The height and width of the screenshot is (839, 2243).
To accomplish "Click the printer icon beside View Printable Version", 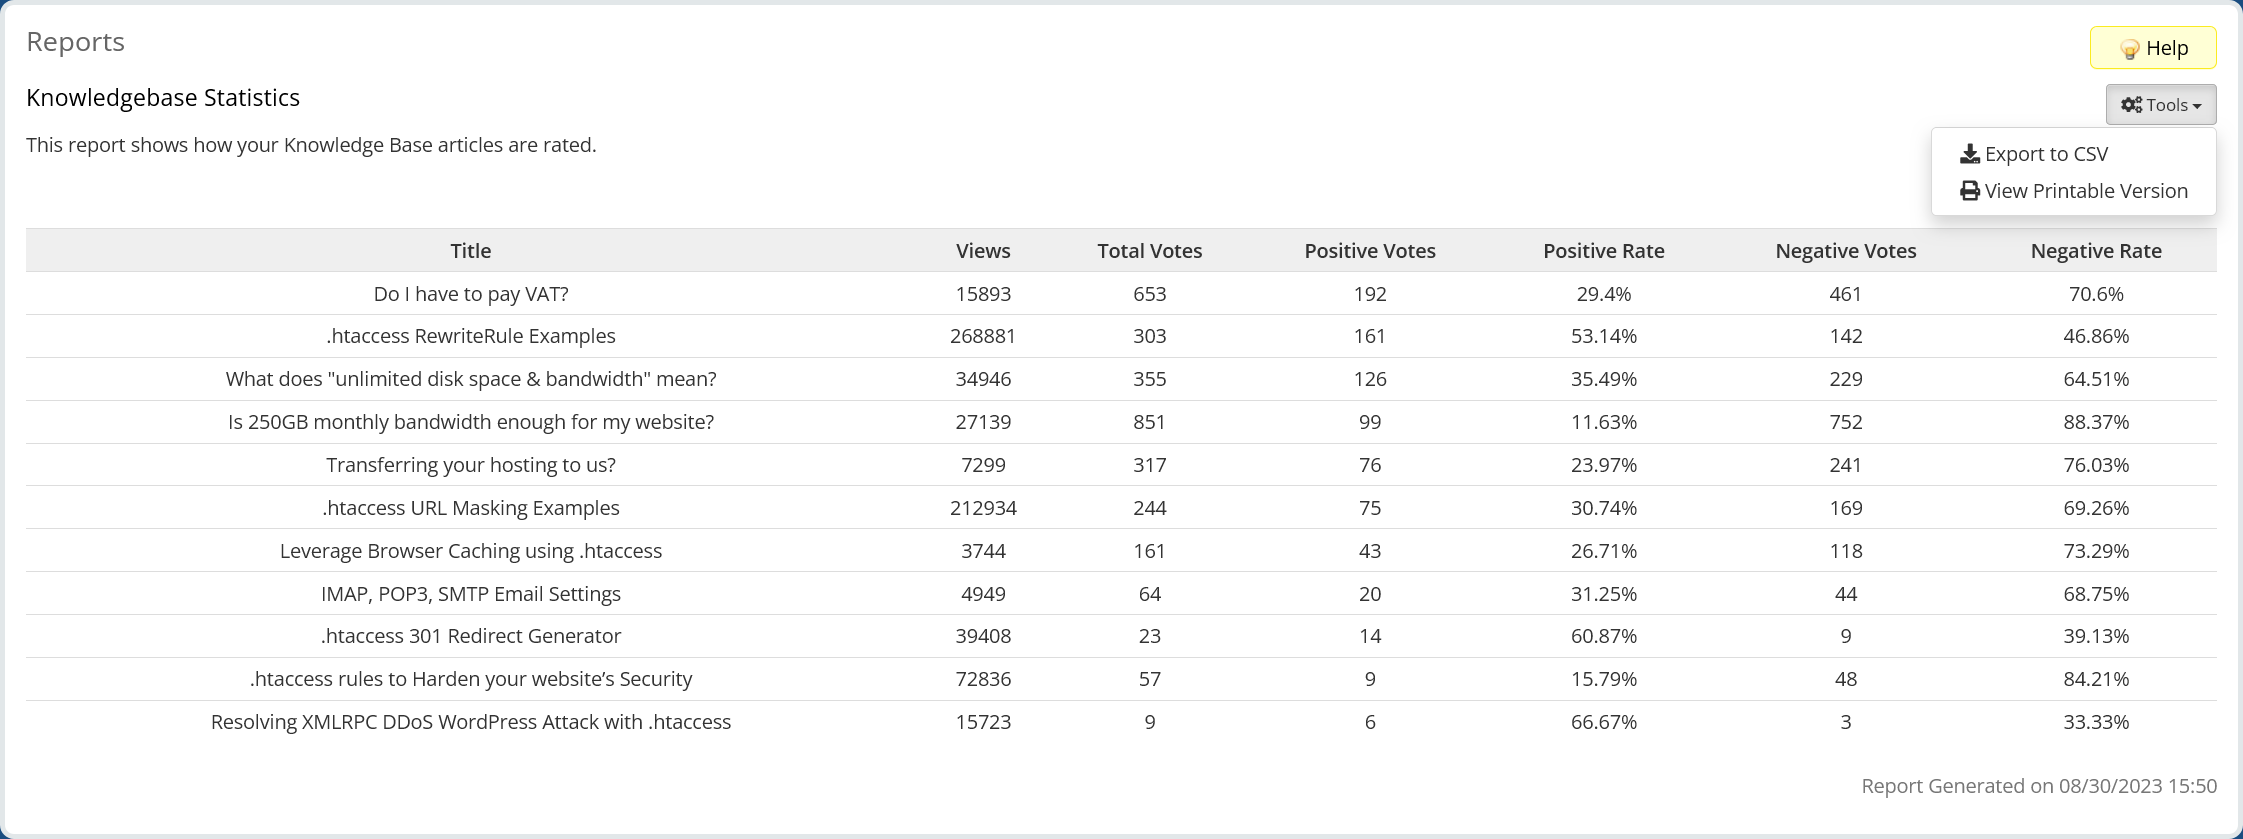I will click(1969, 191).
